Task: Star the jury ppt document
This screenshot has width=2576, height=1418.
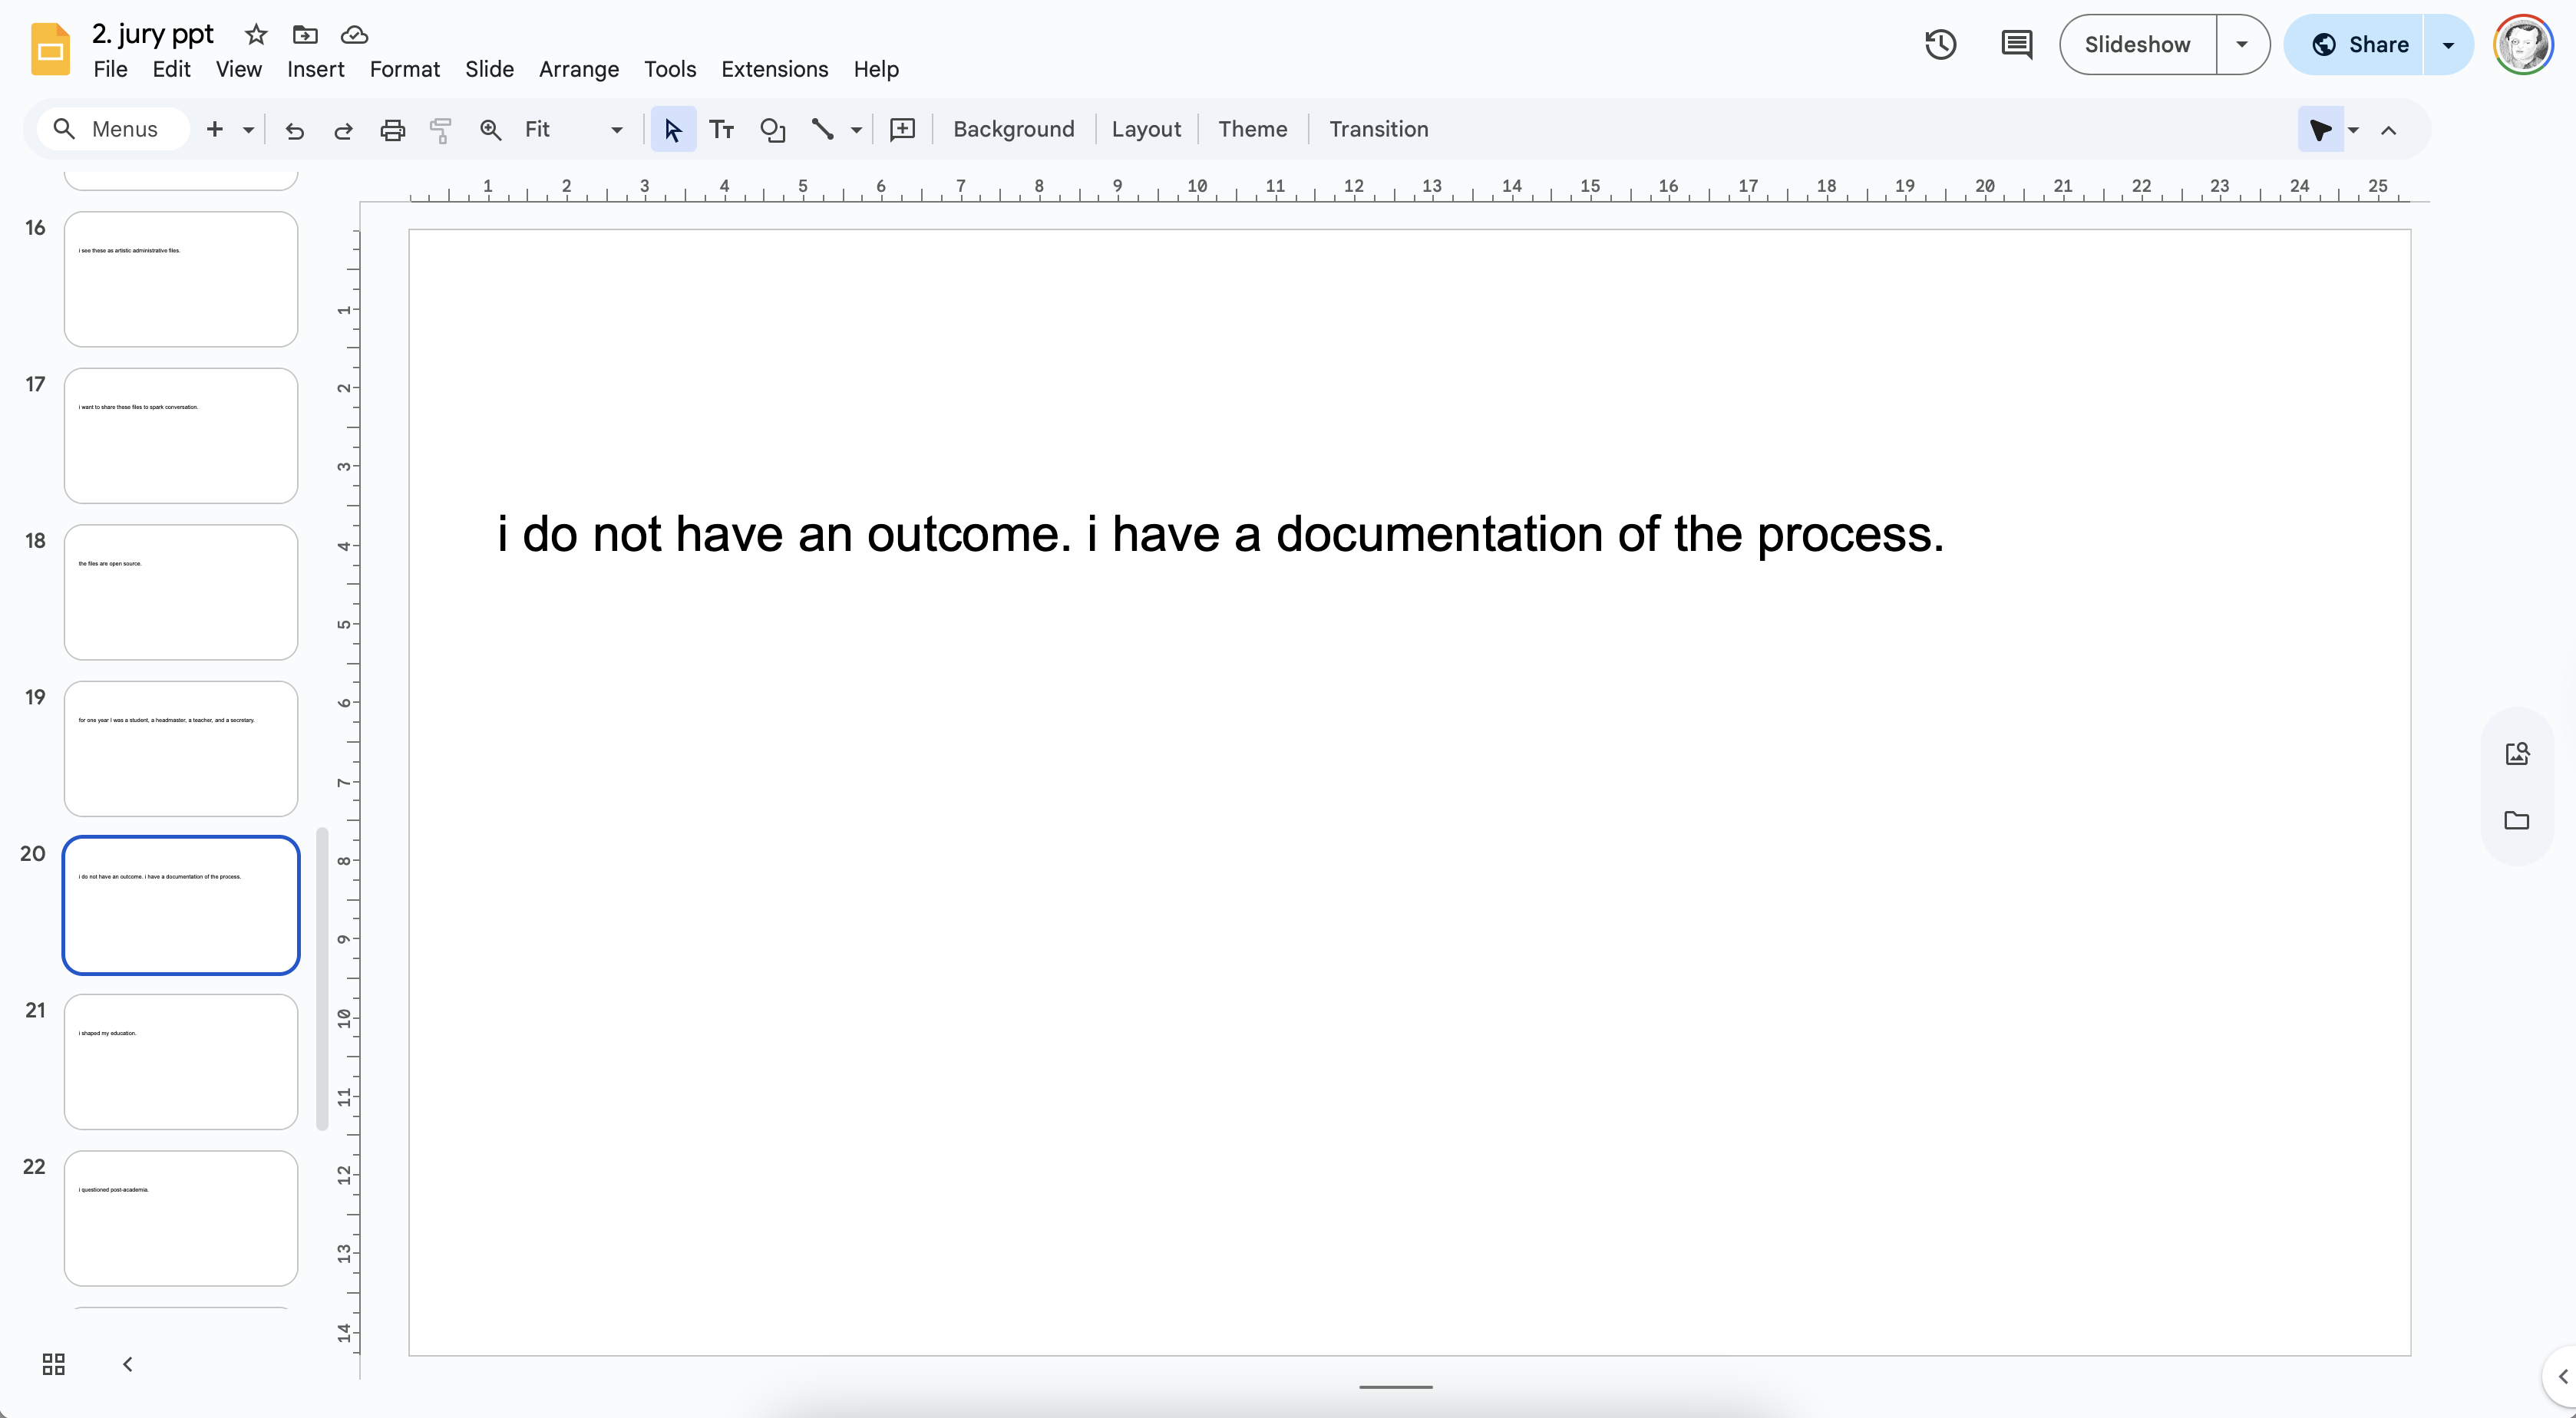Action: coord(256,35)
